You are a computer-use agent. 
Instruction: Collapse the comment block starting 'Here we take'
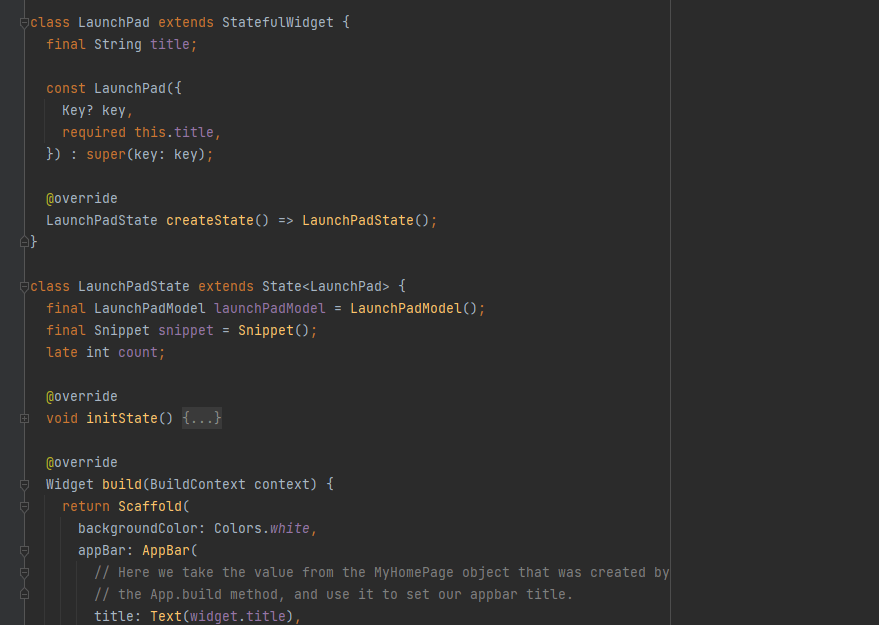(24, 572)
